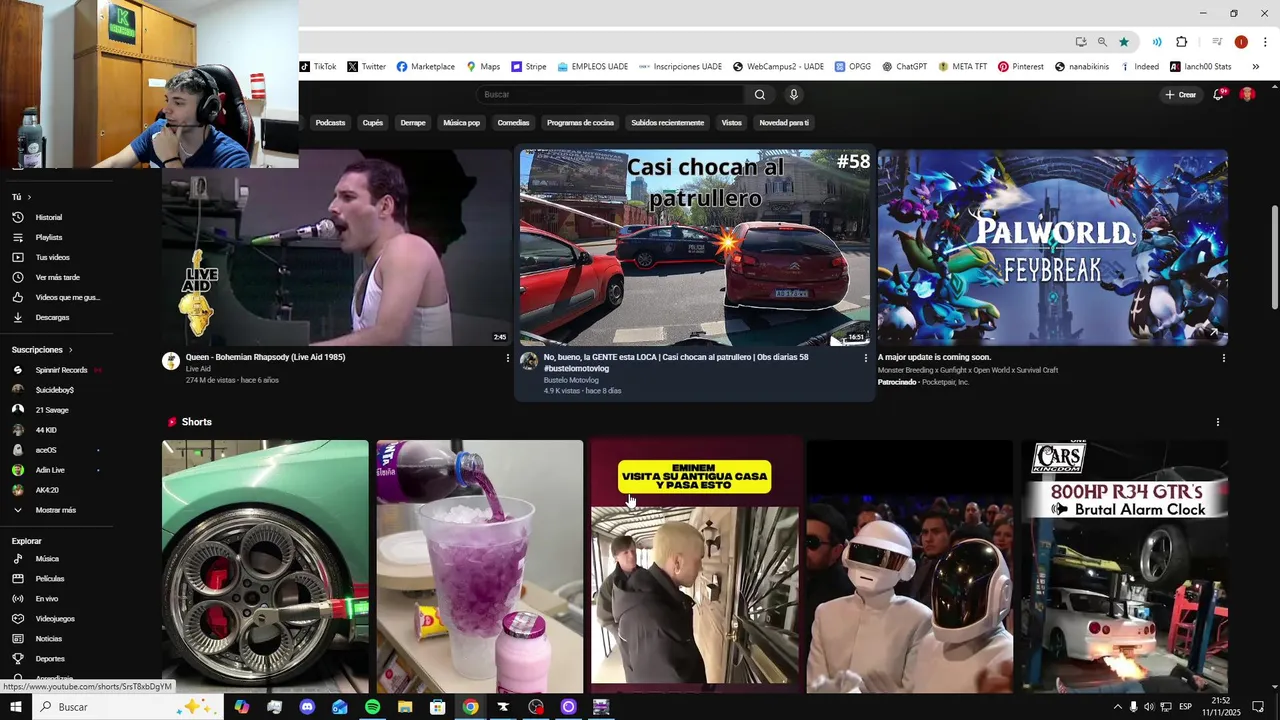Open the Eminem visita su antigua casa Short

pyautogui.click(x=695, y=566)
